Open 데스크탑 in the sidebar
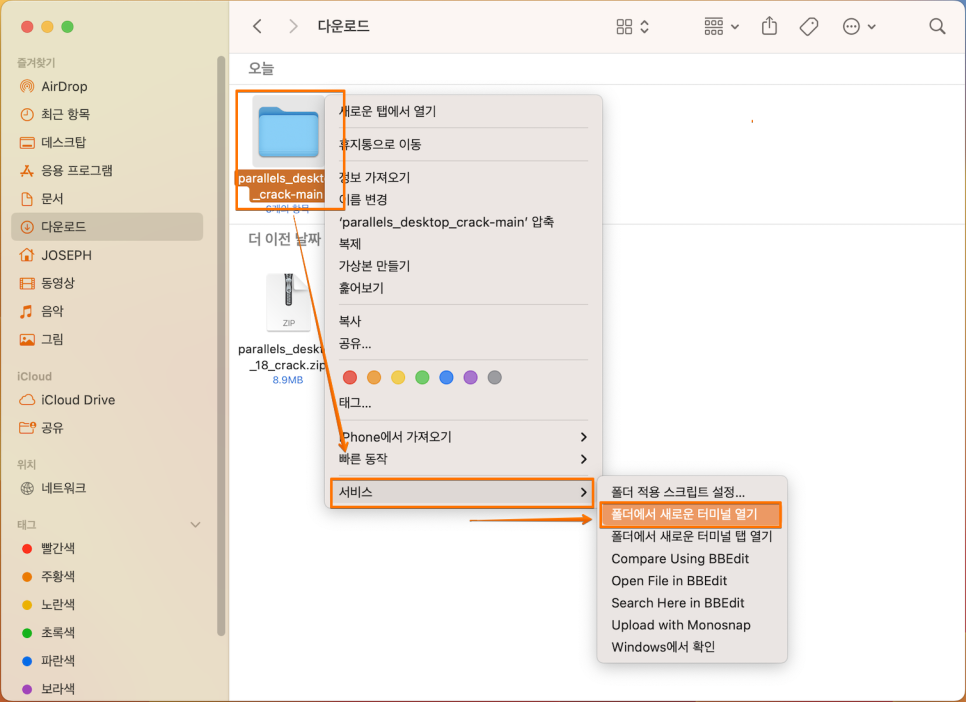 click(x=107, y=142)
